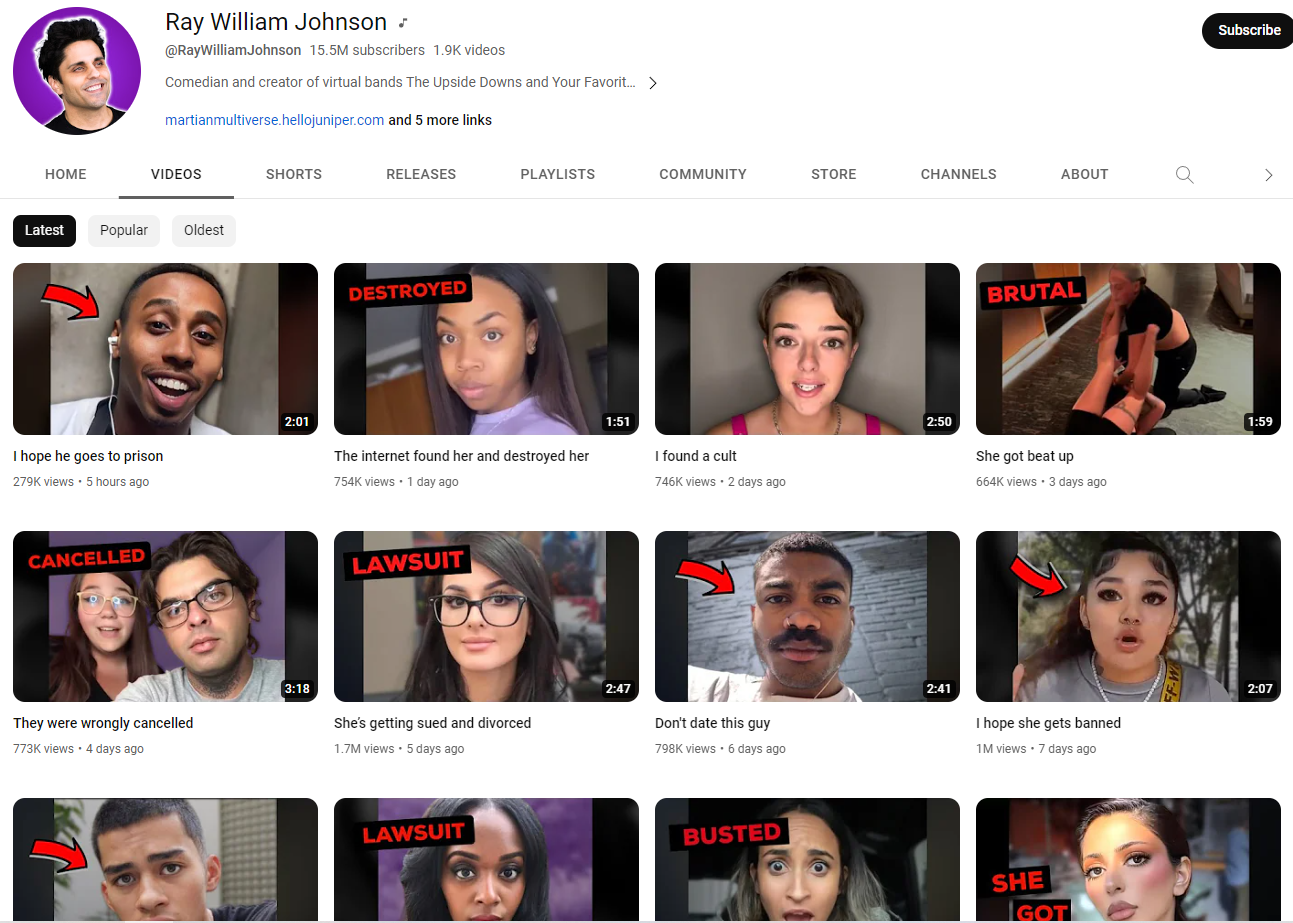Click the 'I hope she gets banned' title

[x=1048, y=723]
